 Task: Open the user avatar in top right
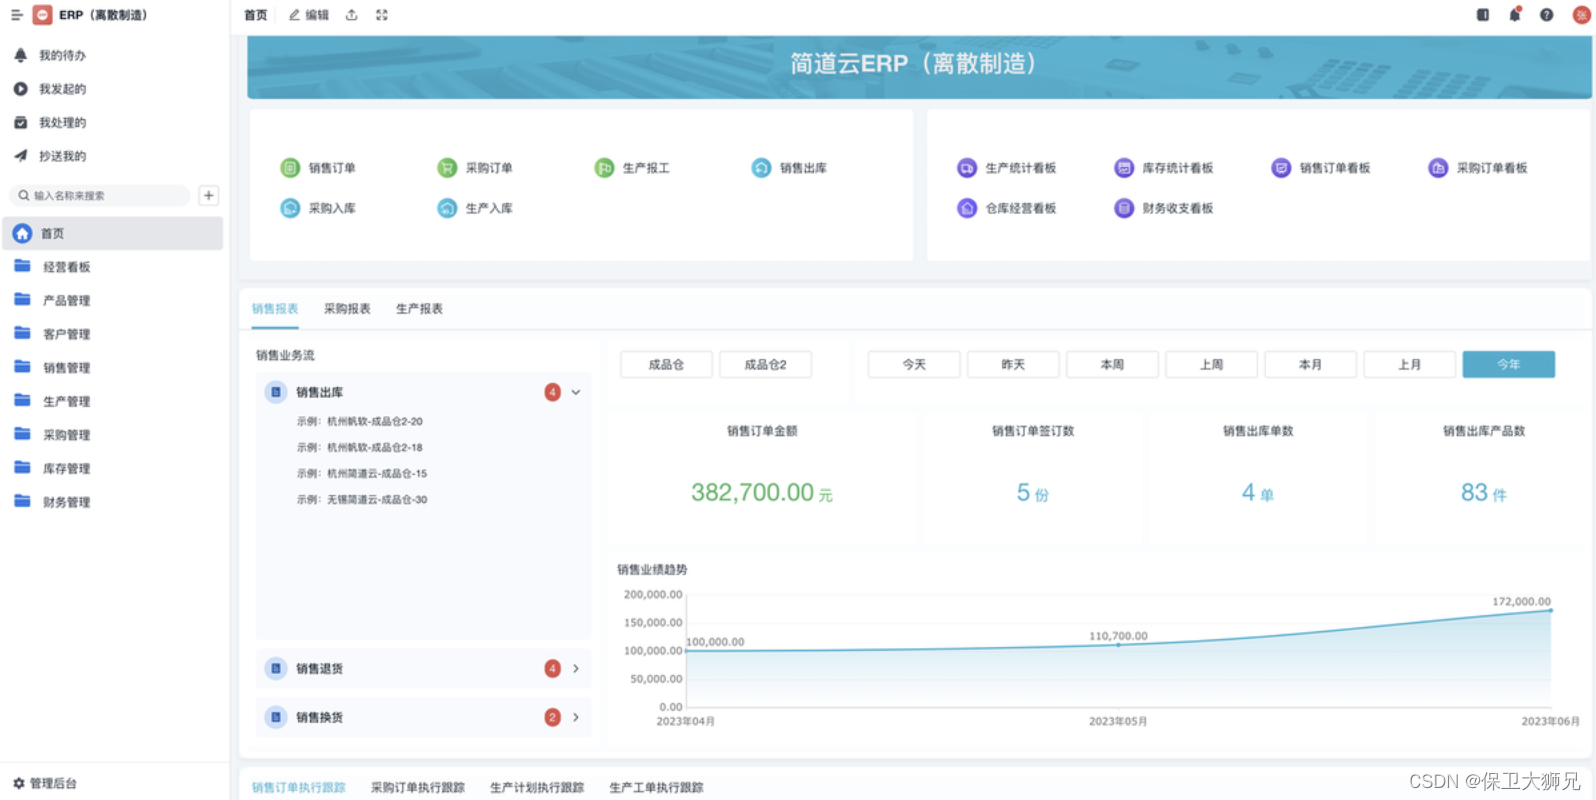pyautogui.click(x=1581, y=15)
